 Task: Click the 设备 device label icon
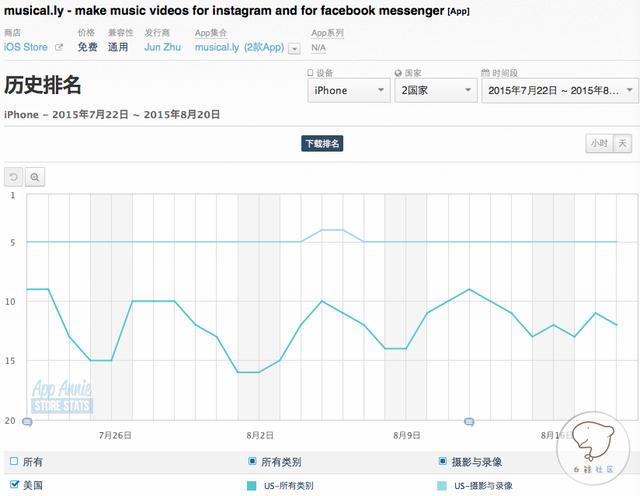[310, 73]
